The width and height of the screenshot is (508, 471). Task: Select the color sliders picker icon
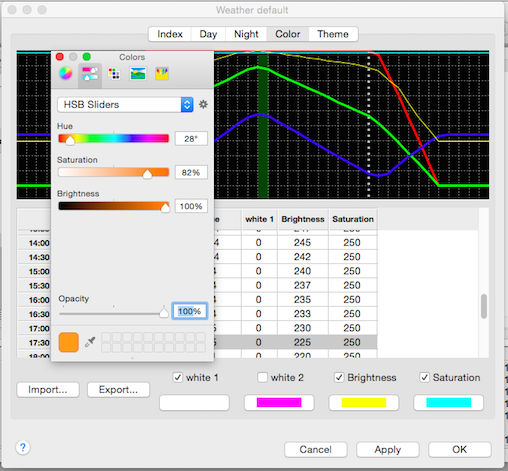pyautogui.click(x=90, y=74)
